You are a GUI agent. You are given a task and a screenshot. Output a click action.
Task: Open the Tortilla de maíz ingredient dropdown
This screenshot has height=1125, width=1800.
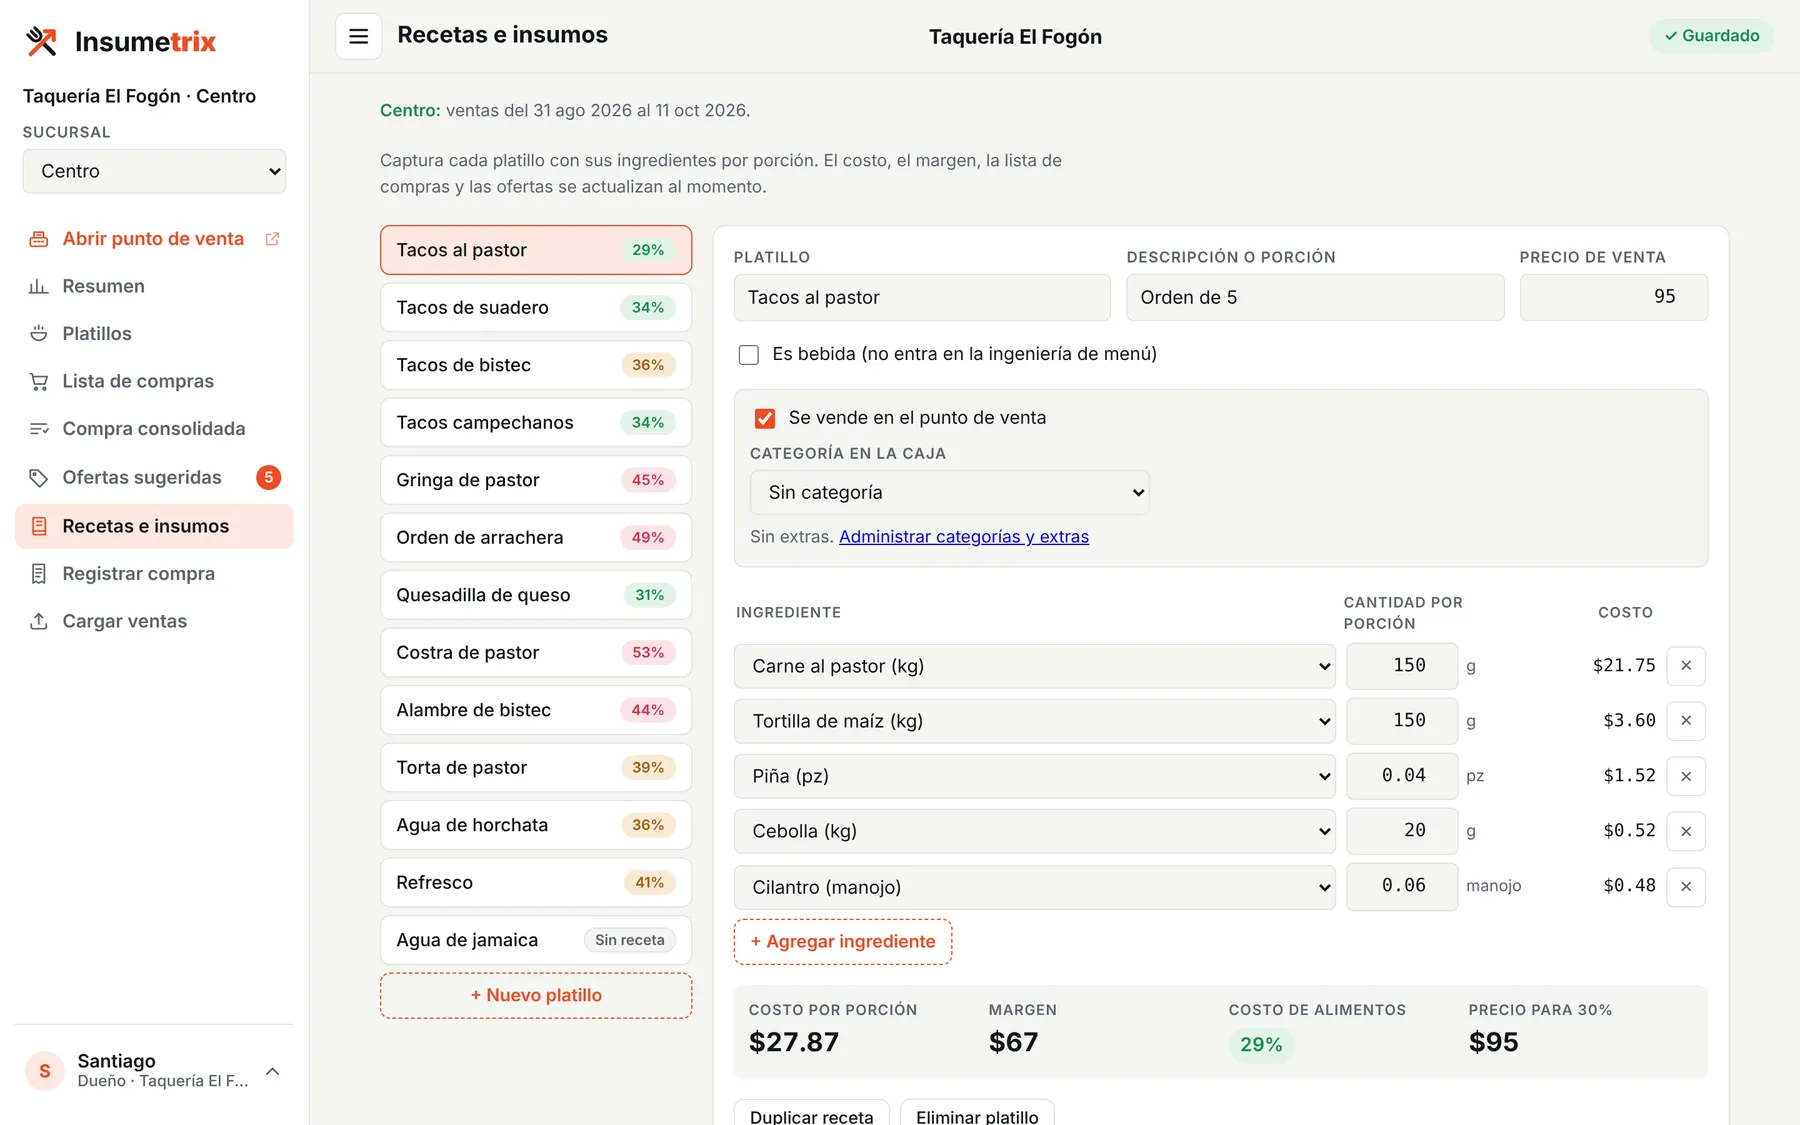click(x=1034, y=721)
